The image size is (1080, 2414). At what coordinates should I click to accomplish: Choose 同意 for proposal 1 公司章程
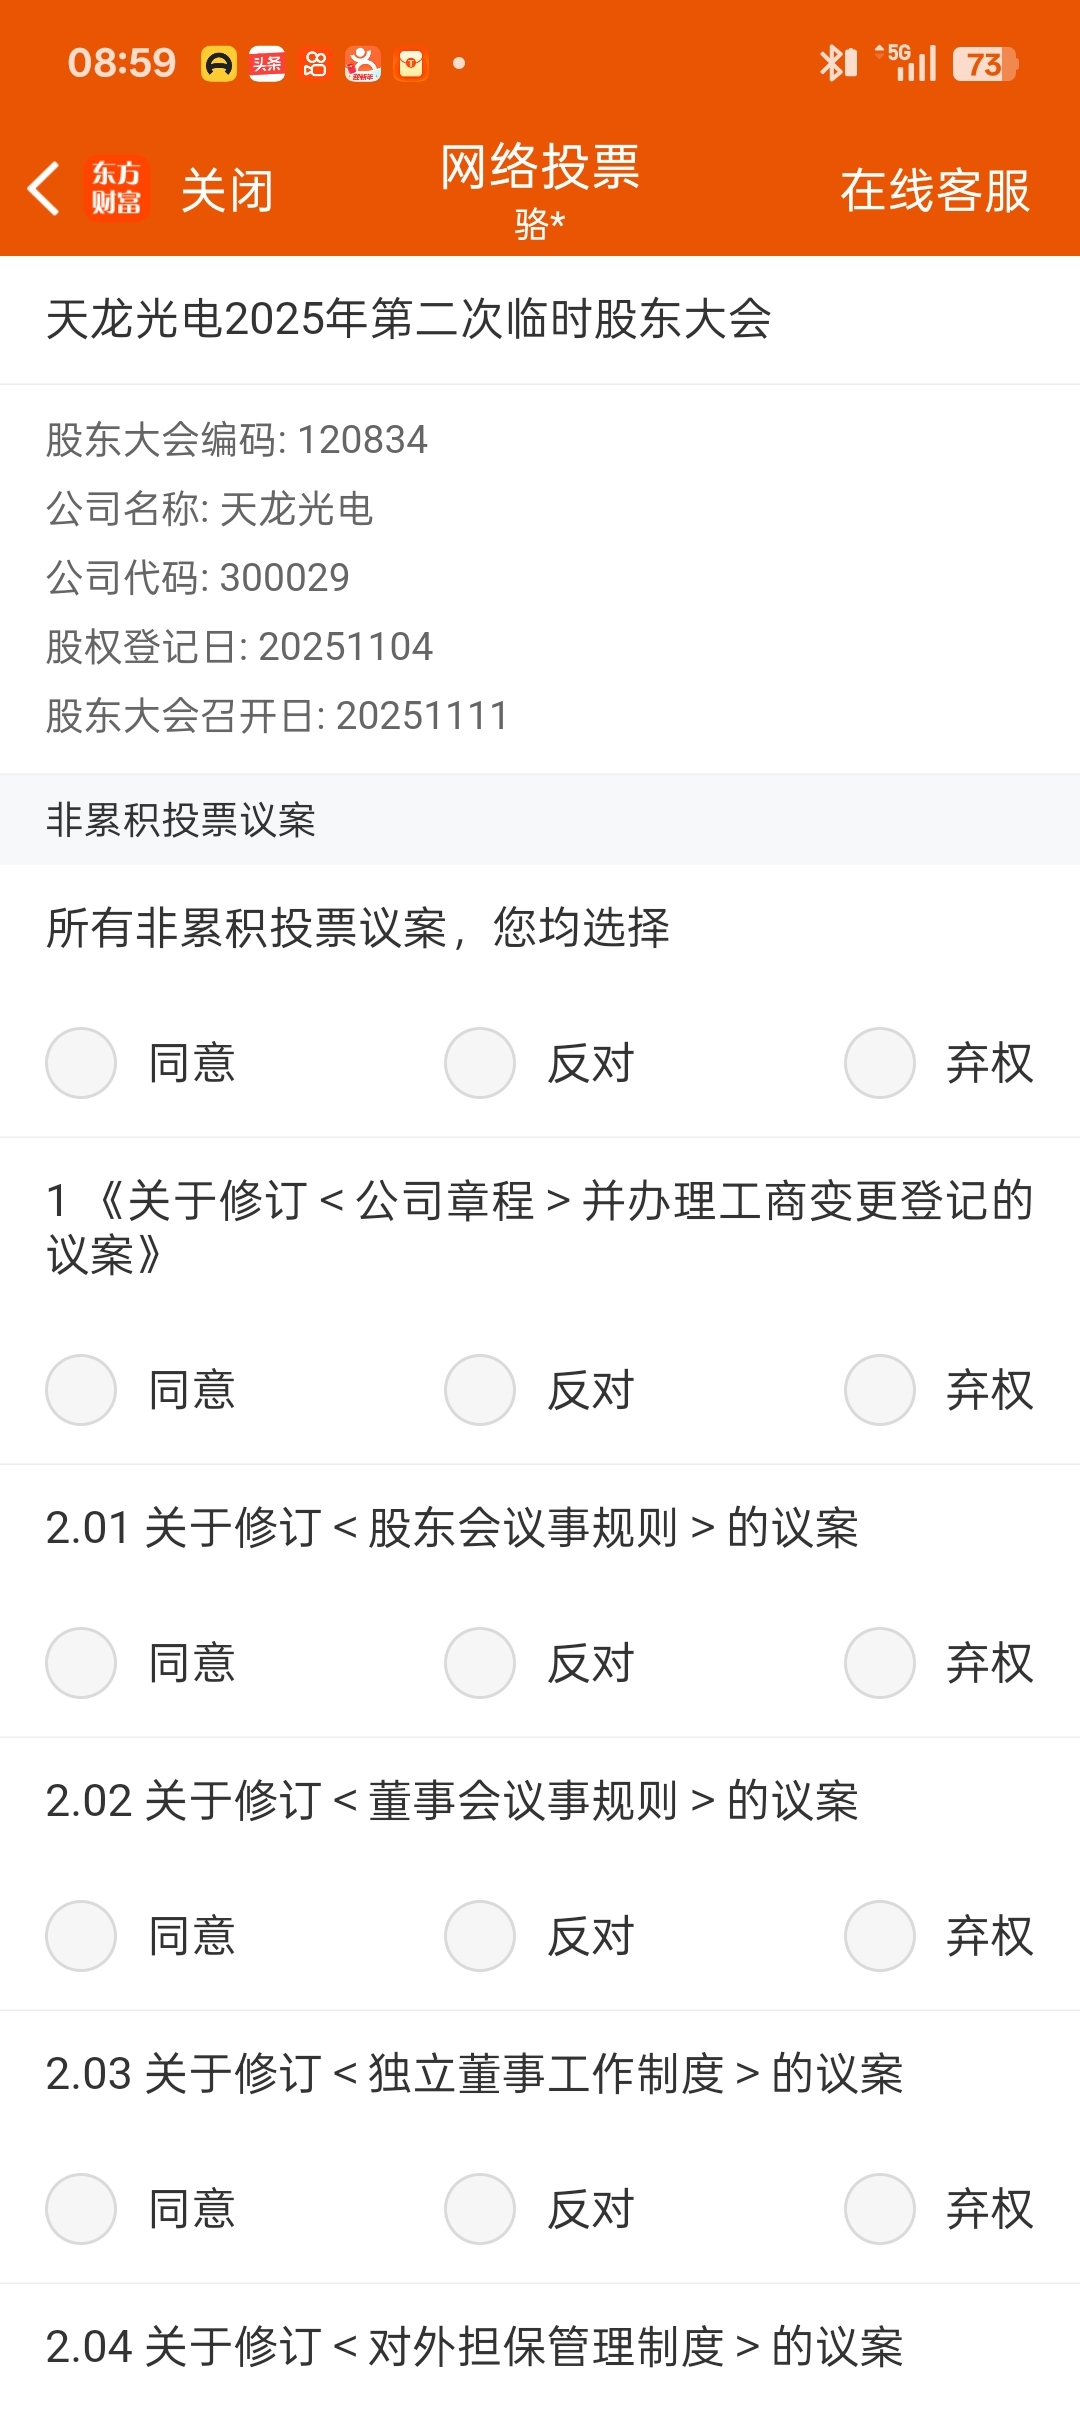point(81,1390)
